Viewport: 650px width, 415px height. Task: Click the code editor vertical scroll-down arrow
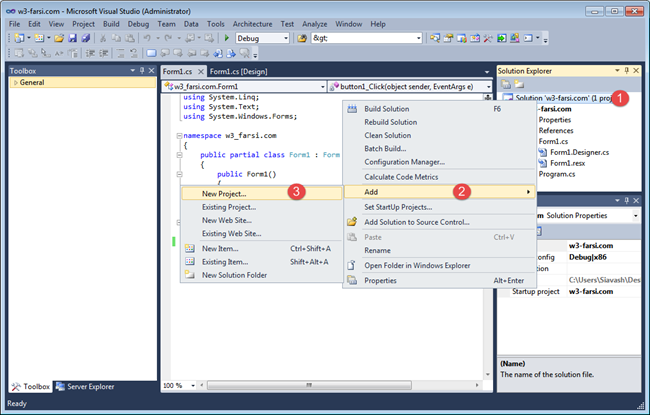coord(488,375)
